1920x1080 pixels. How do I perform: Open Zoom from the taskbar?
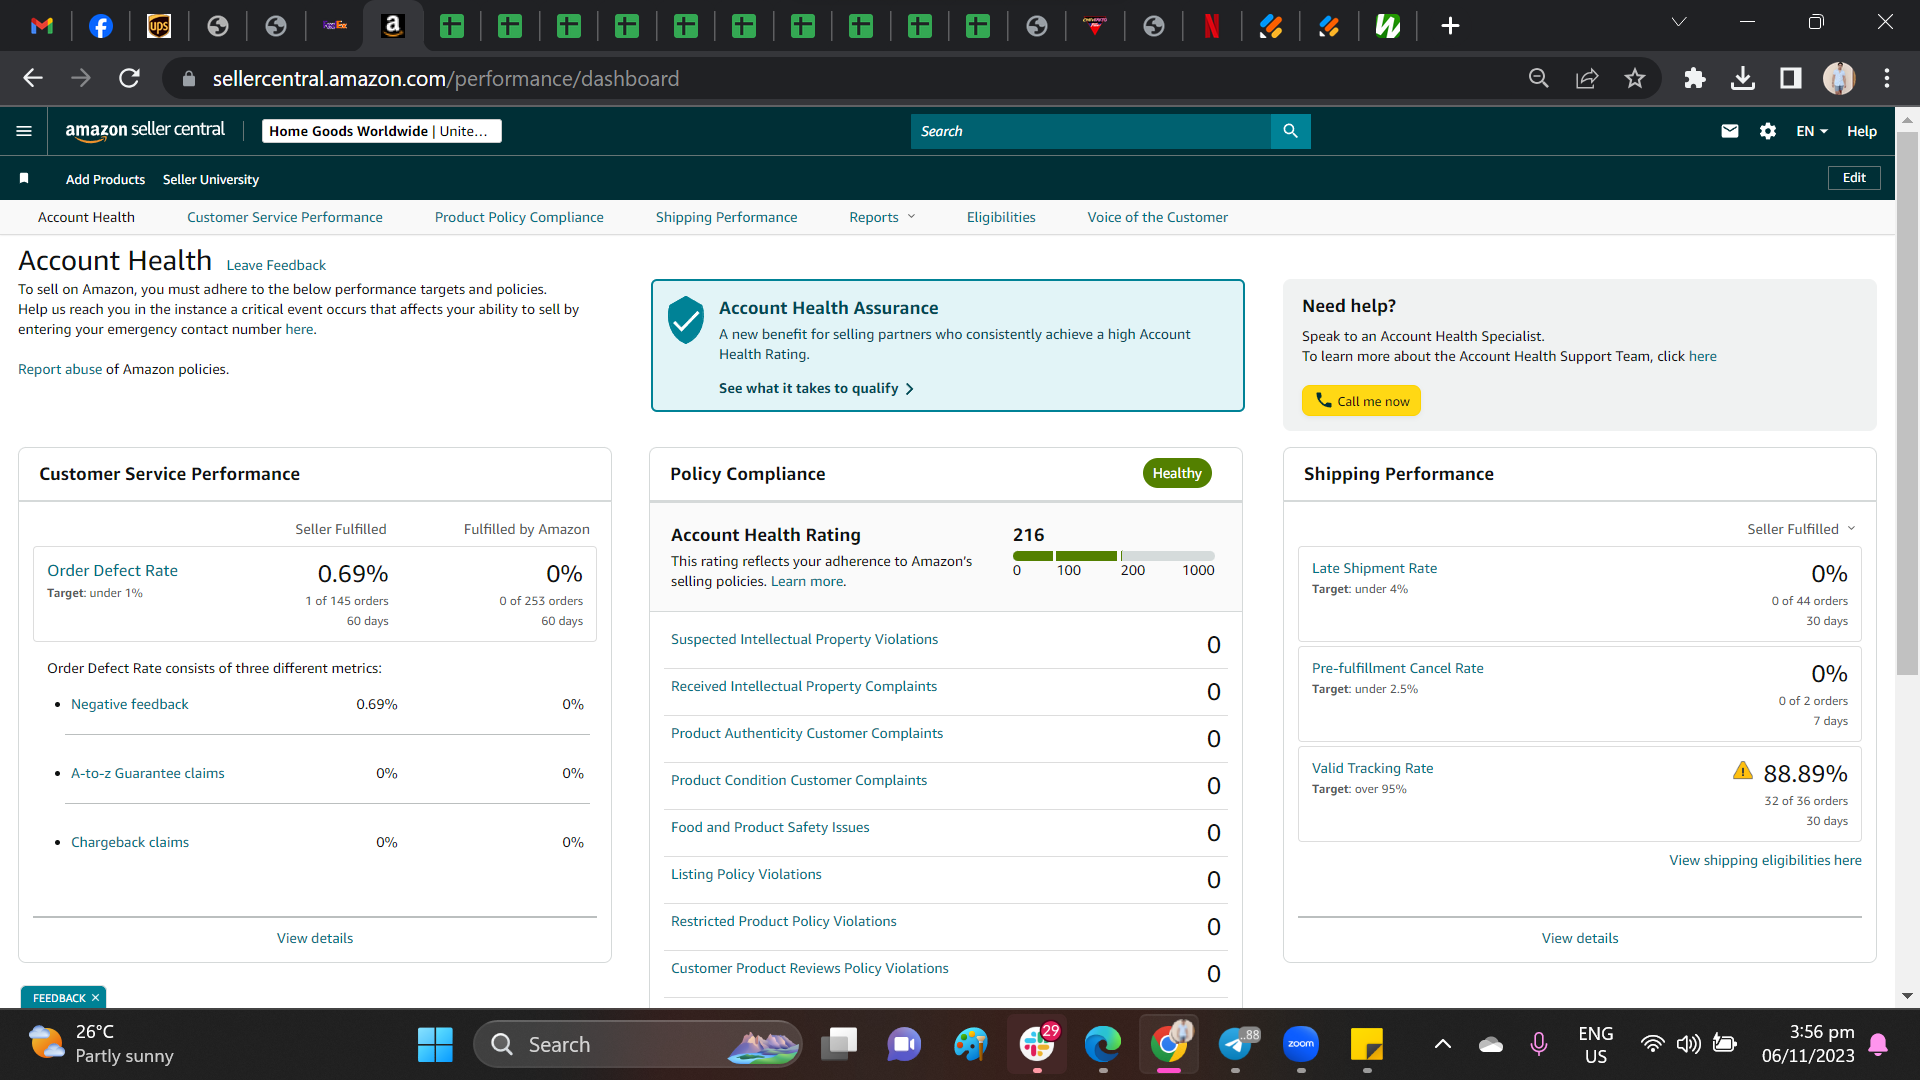tap(1300, 1044)
